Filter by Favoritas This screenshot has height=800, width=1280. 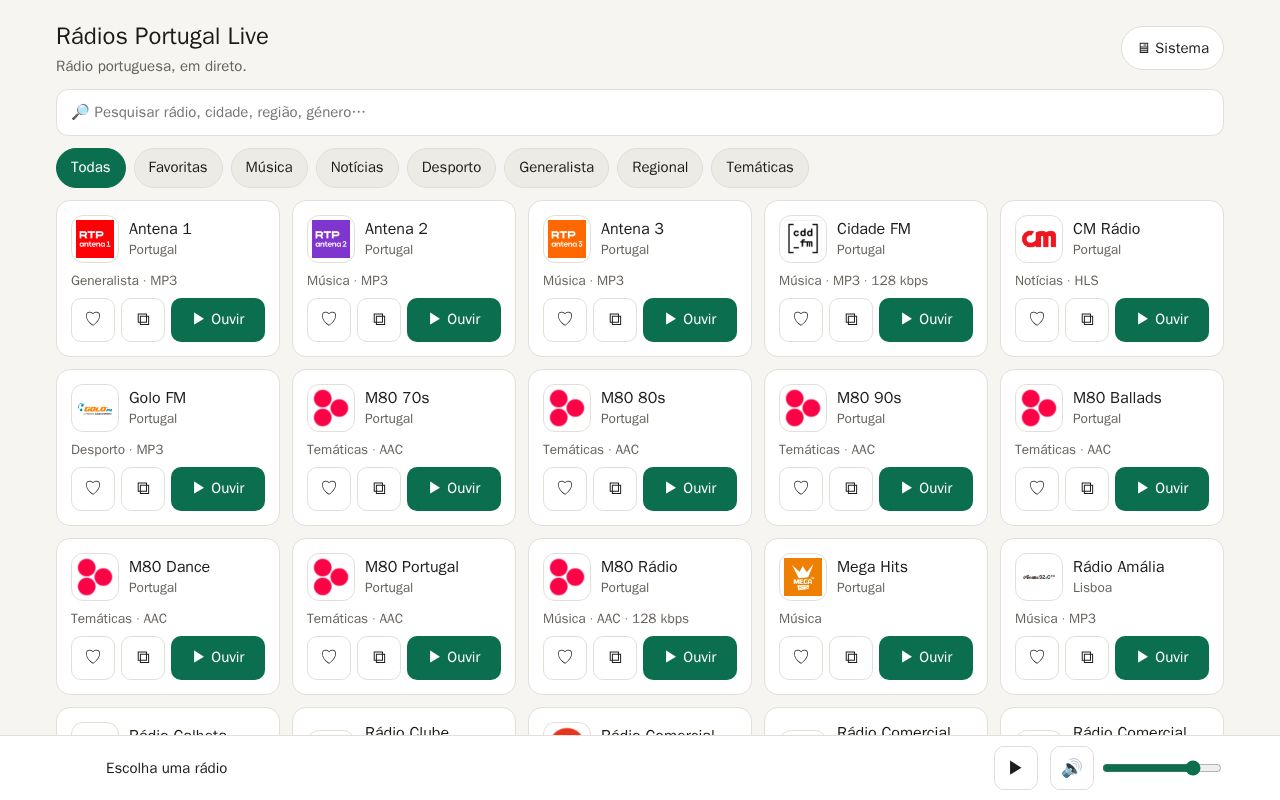point(178,168)
